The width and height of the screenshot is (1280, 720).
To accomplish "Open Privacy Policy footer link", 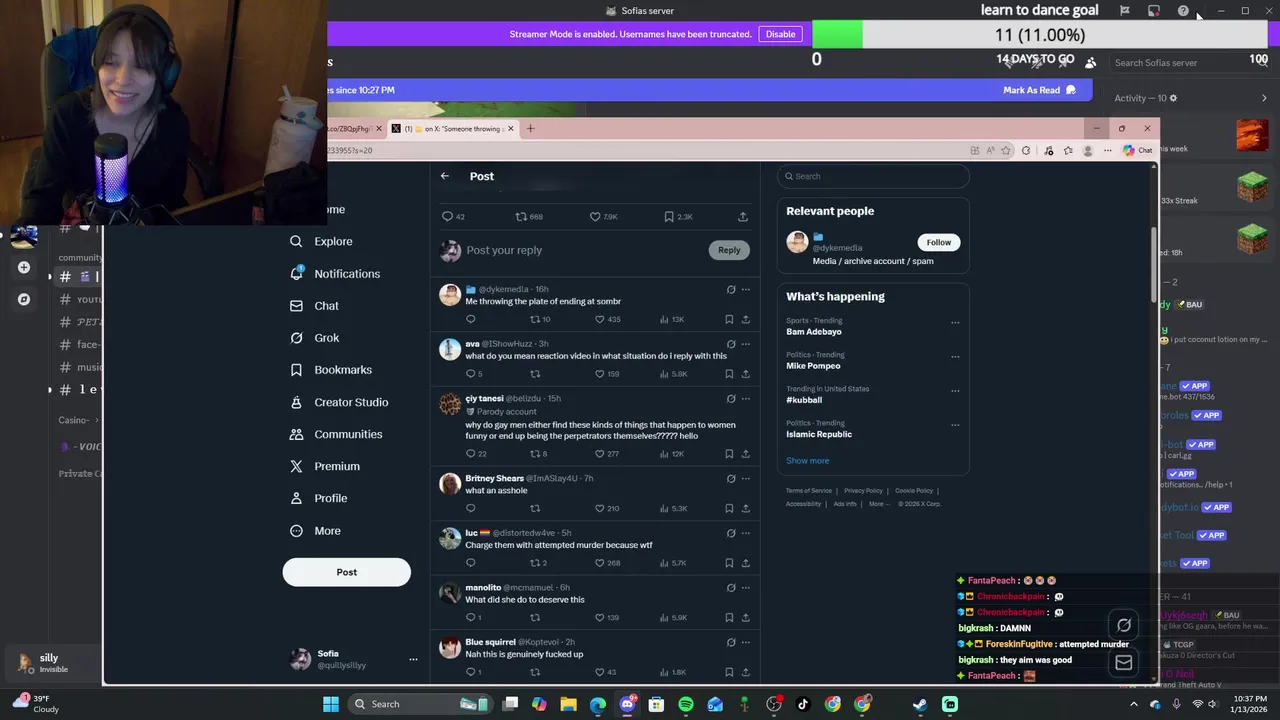I will 863,491.
